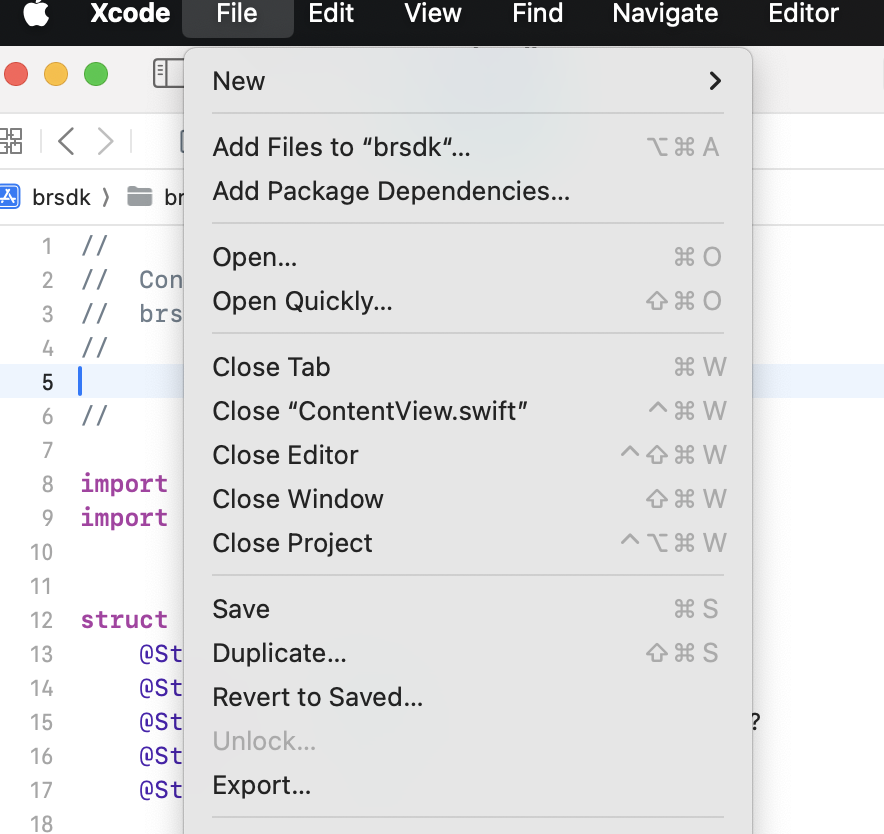884x834 pixels.
Task: Choose Close Window
Action: [x=468, y=499]
